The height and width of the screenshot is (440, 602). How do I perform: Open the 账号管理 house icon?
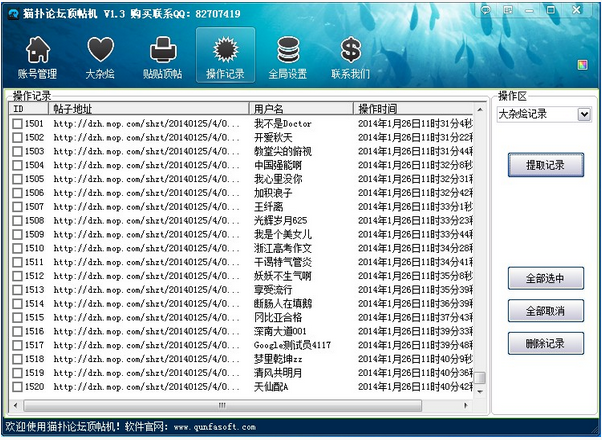tap(38, 49)
